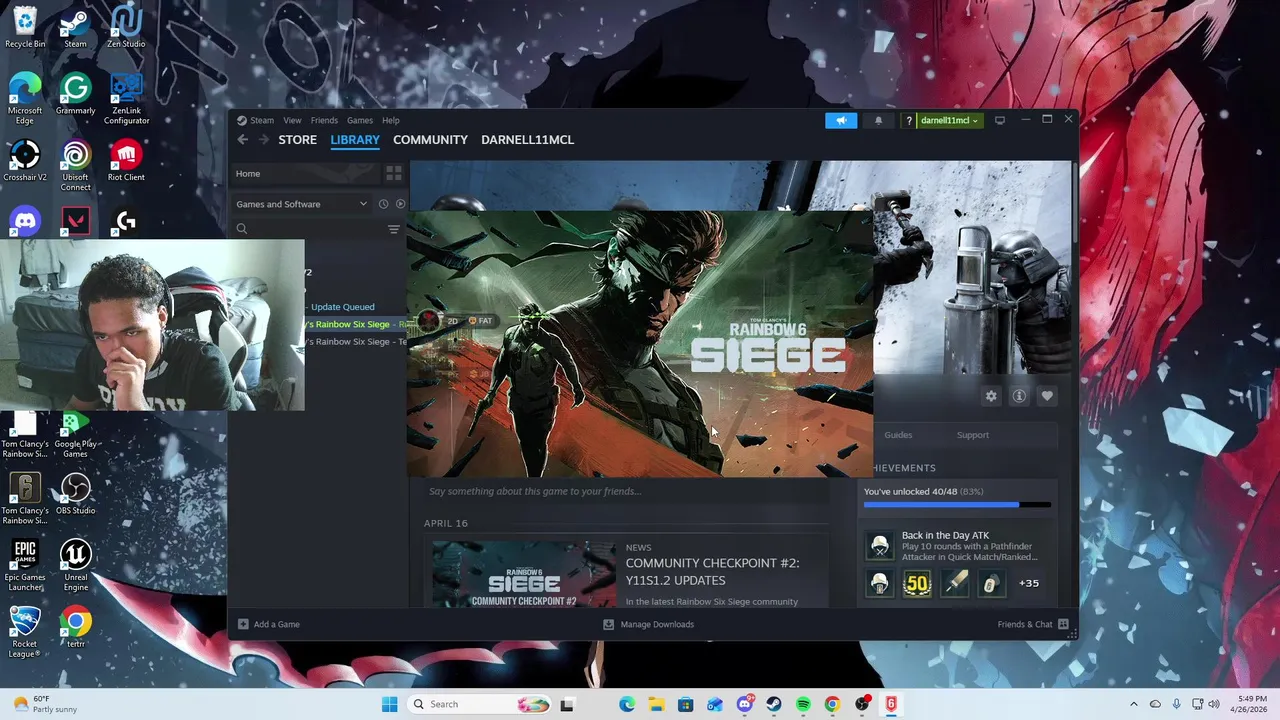The height and width of the screenshot is (720, 1280).
Task: Show hidden system tray icons chevron
Action: pos(1133,704)
